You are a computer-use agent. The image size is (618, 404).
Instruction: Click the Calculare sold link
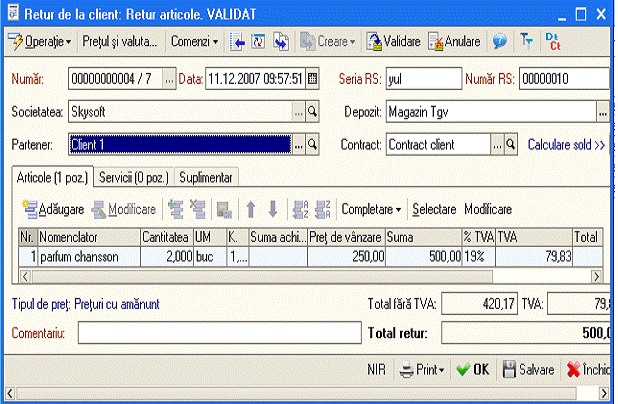click(x=566, y=145)
